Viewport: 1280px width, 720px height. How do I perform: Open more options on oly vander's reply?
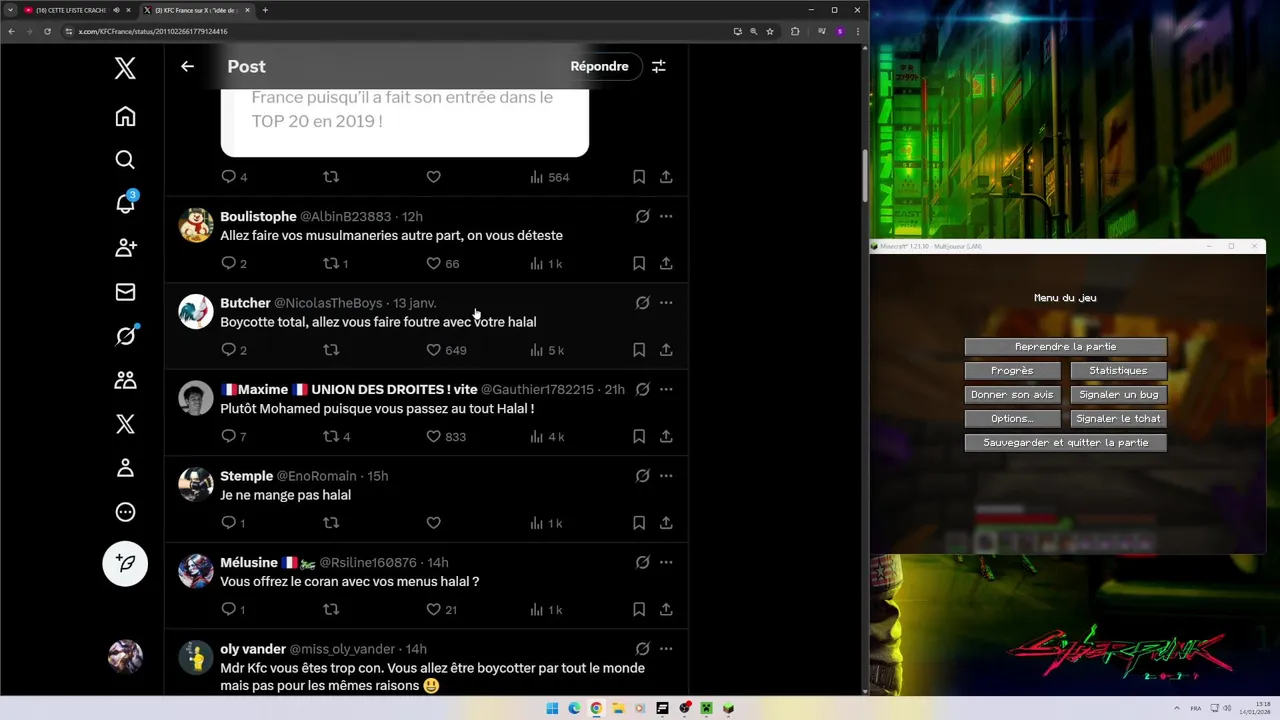click(666, 649)
